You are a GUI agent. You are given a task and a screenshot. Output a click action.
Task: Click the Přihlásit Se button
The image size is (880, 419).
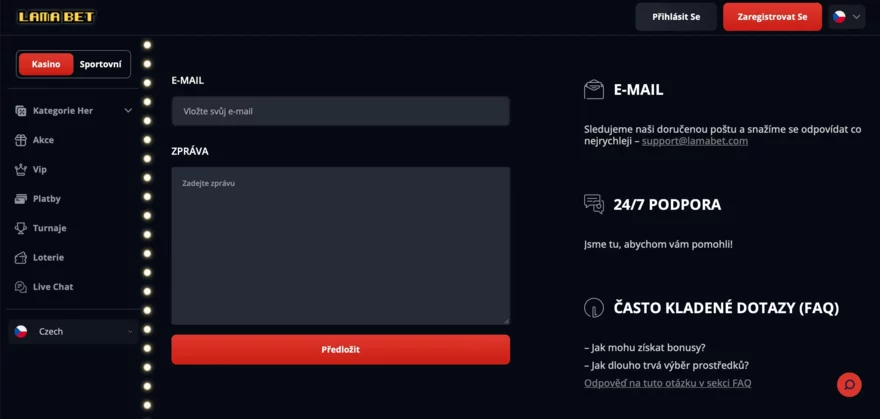point(676,17)
